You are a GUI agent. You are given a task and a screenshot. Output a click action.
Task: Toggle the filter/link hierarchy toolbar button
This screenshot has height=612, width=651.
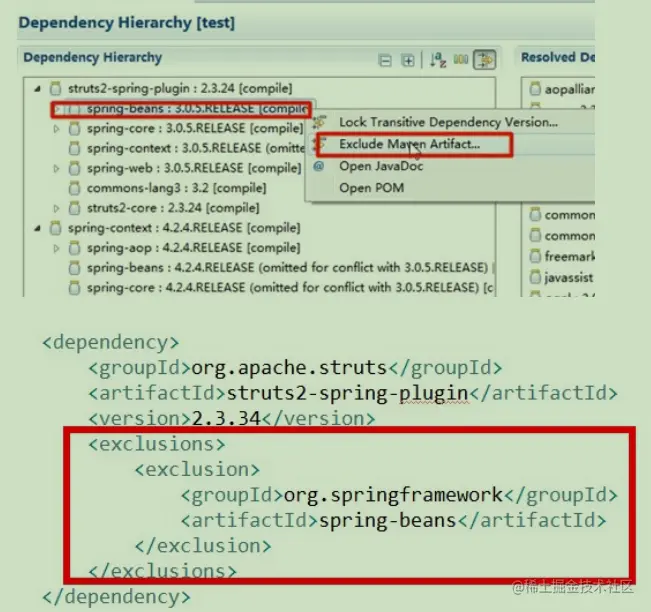485,60
